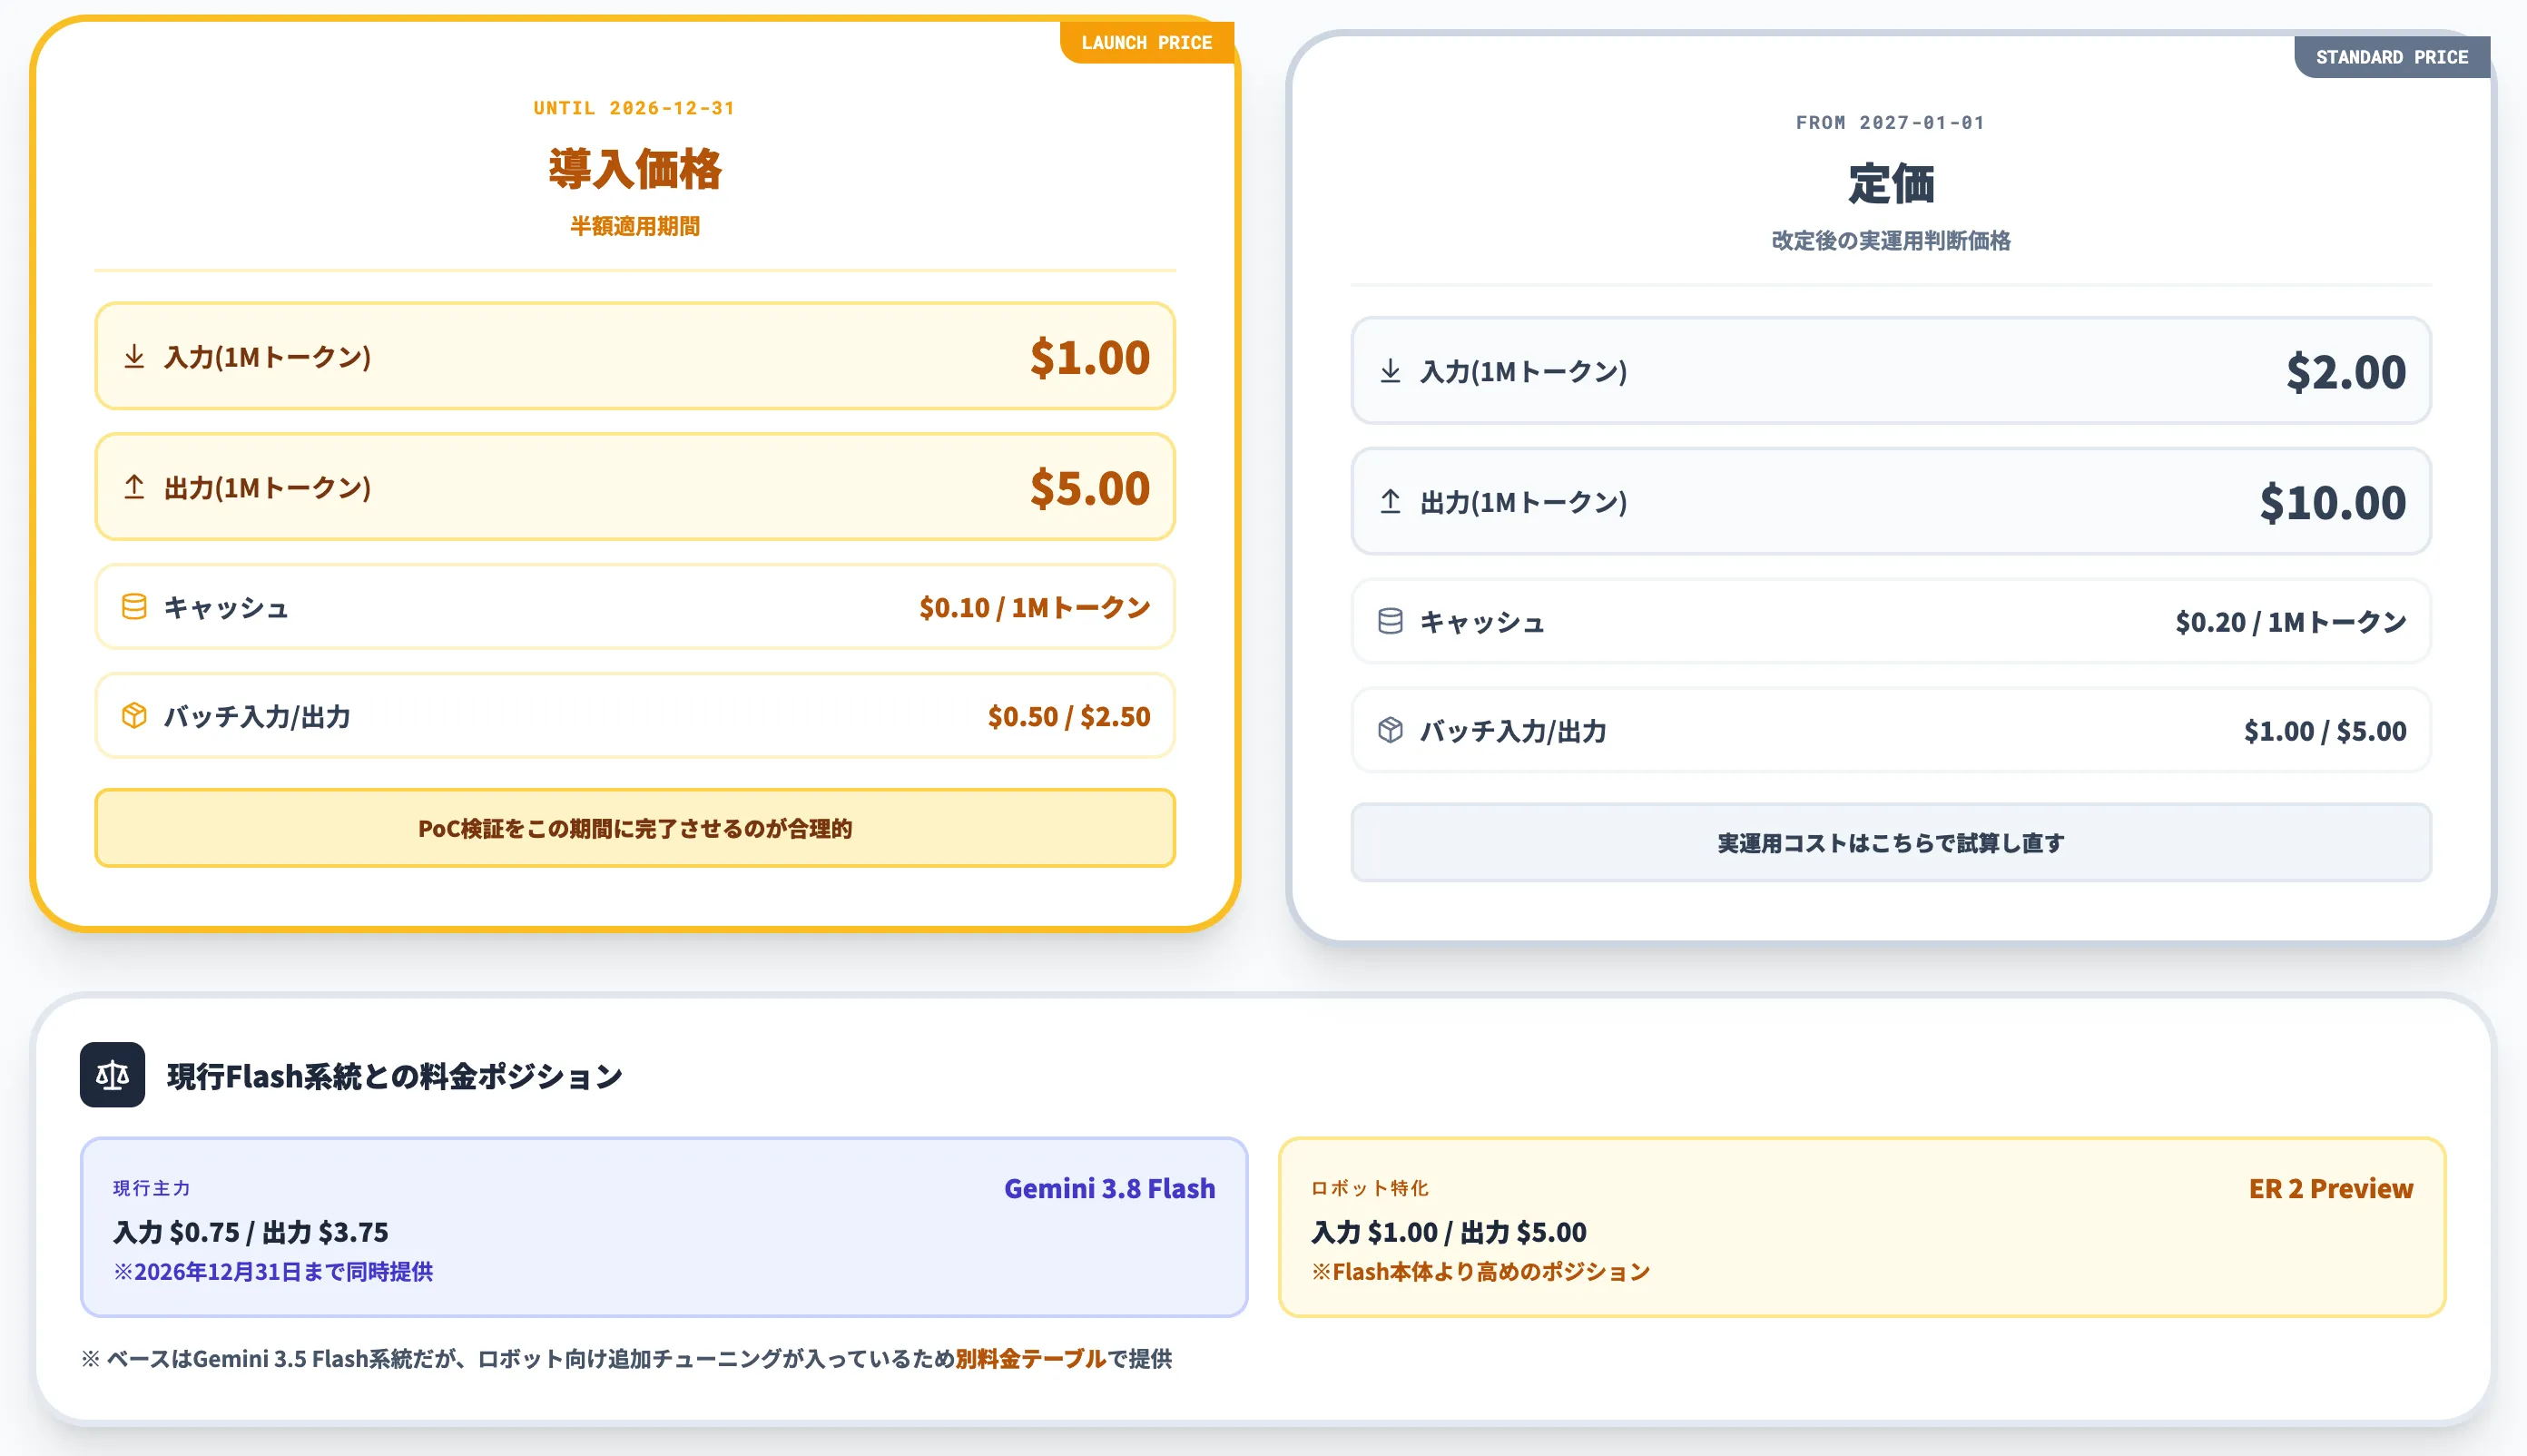Click the $5.00 launch output price
This screenshot has width=2527, height=1456.
click(x=1090, y=487)
